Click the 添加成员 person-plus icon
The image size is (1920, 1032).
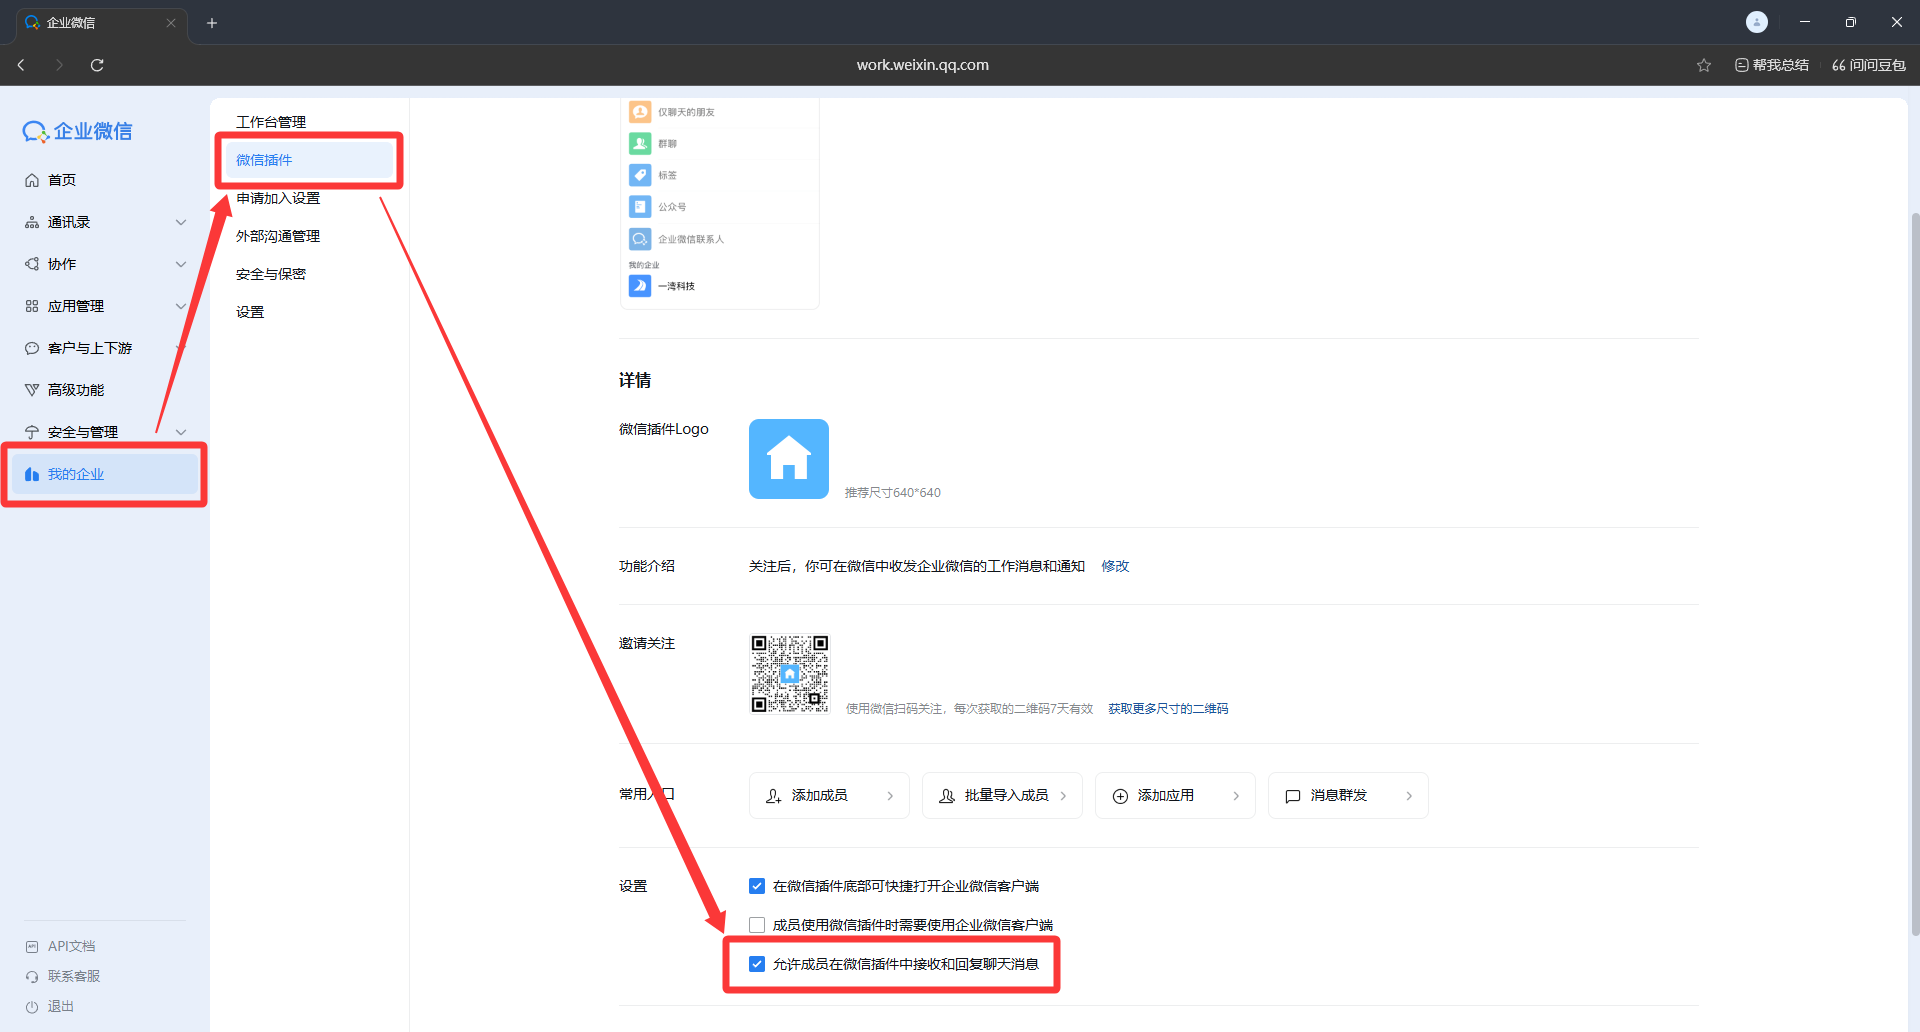773,796
